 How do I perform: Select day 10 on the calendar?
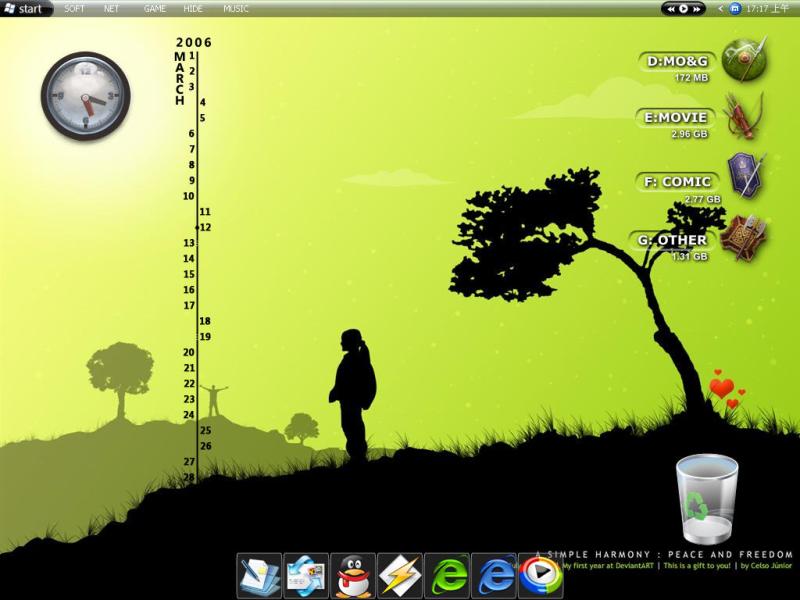[x=189, y=196]
